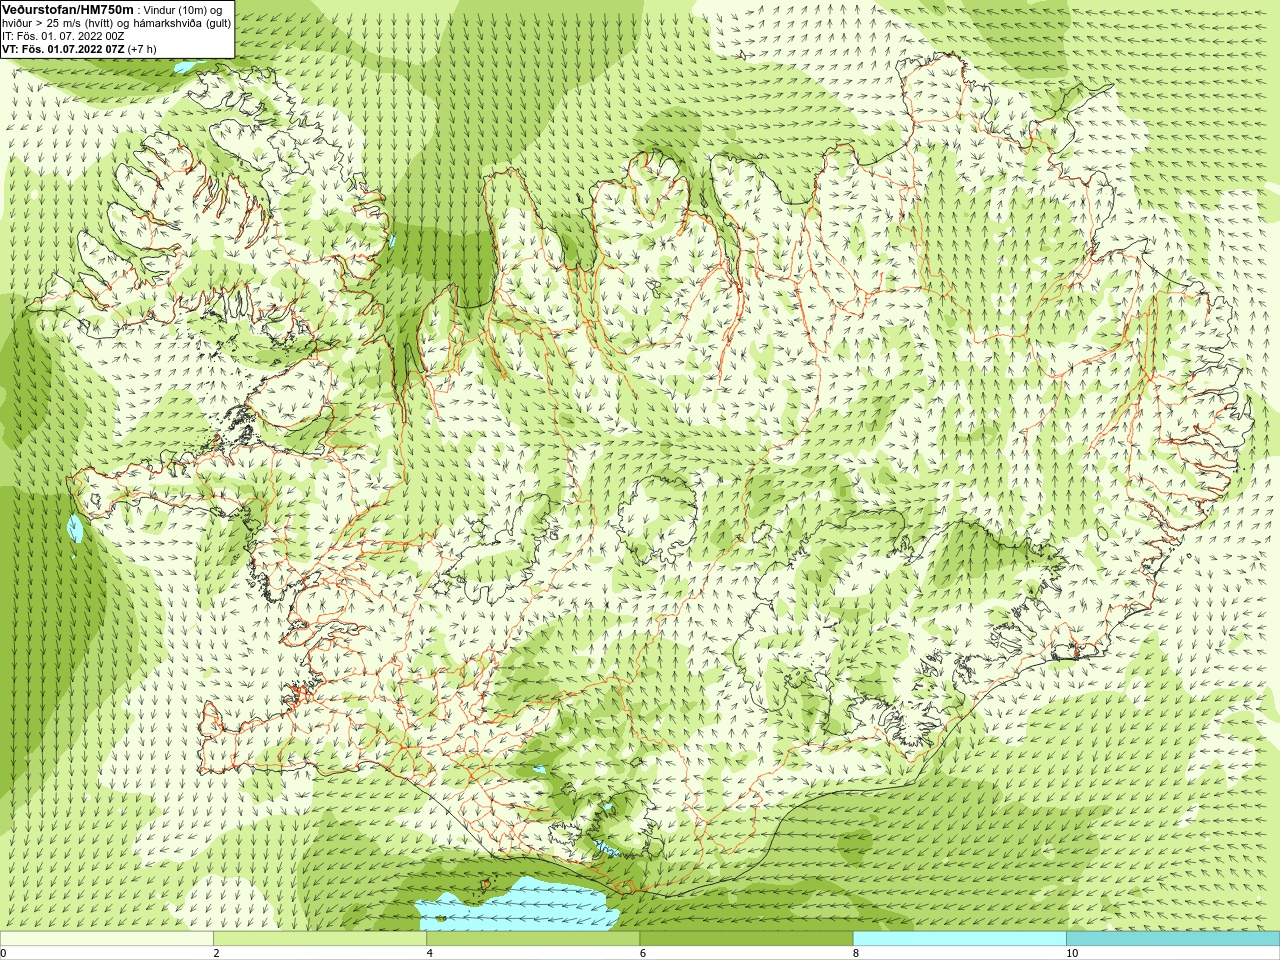This screenshot has width=1280, height=960.
Task: Click the 'IT: Fös. 01. 07. 2022 00Z' line
Action: point(63,36)
